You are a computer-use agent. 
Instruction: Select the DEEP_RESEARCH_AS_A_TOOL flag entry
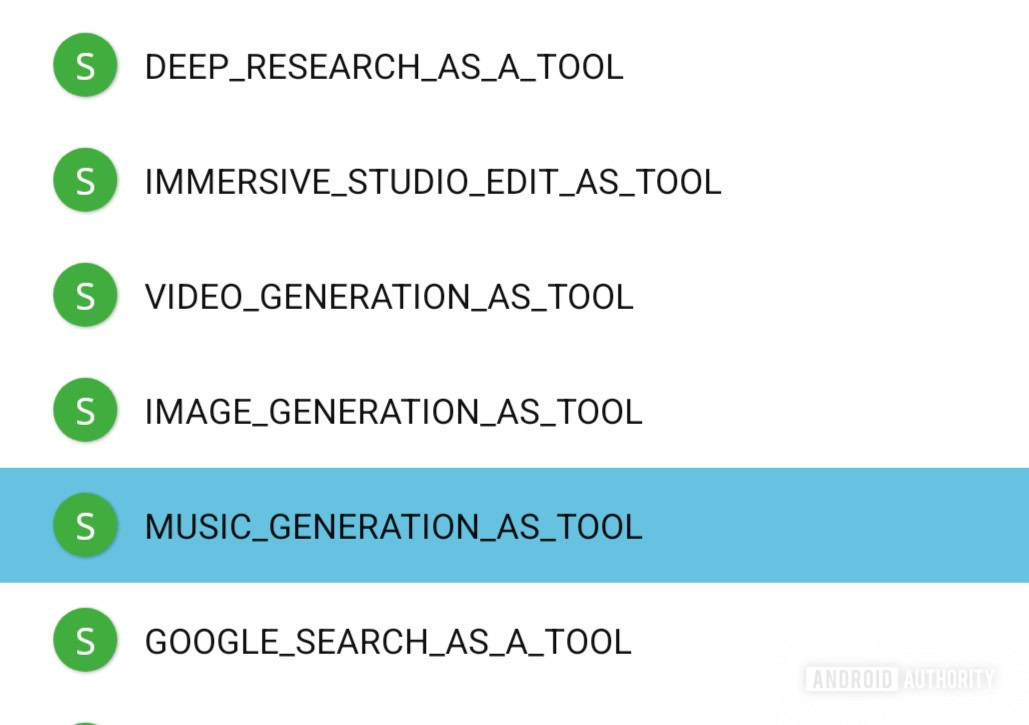click(383, 65)
